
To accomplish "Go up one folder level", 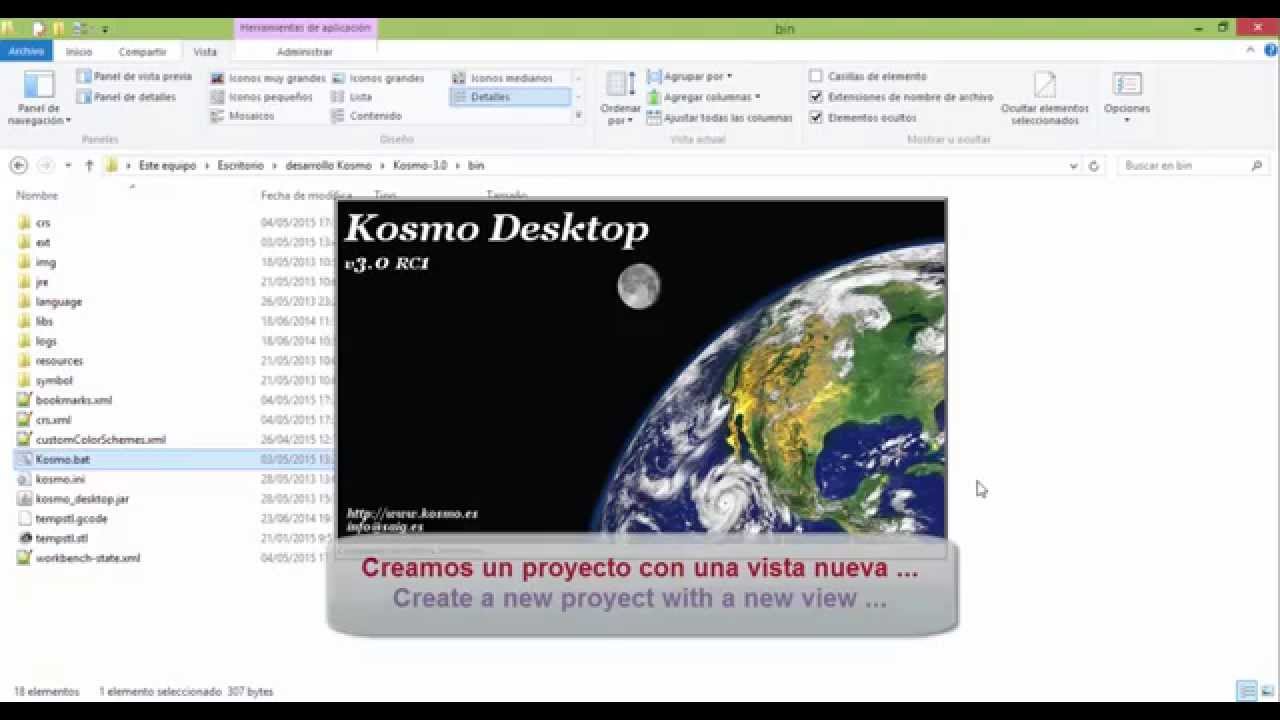I will [x=89, y=165].
